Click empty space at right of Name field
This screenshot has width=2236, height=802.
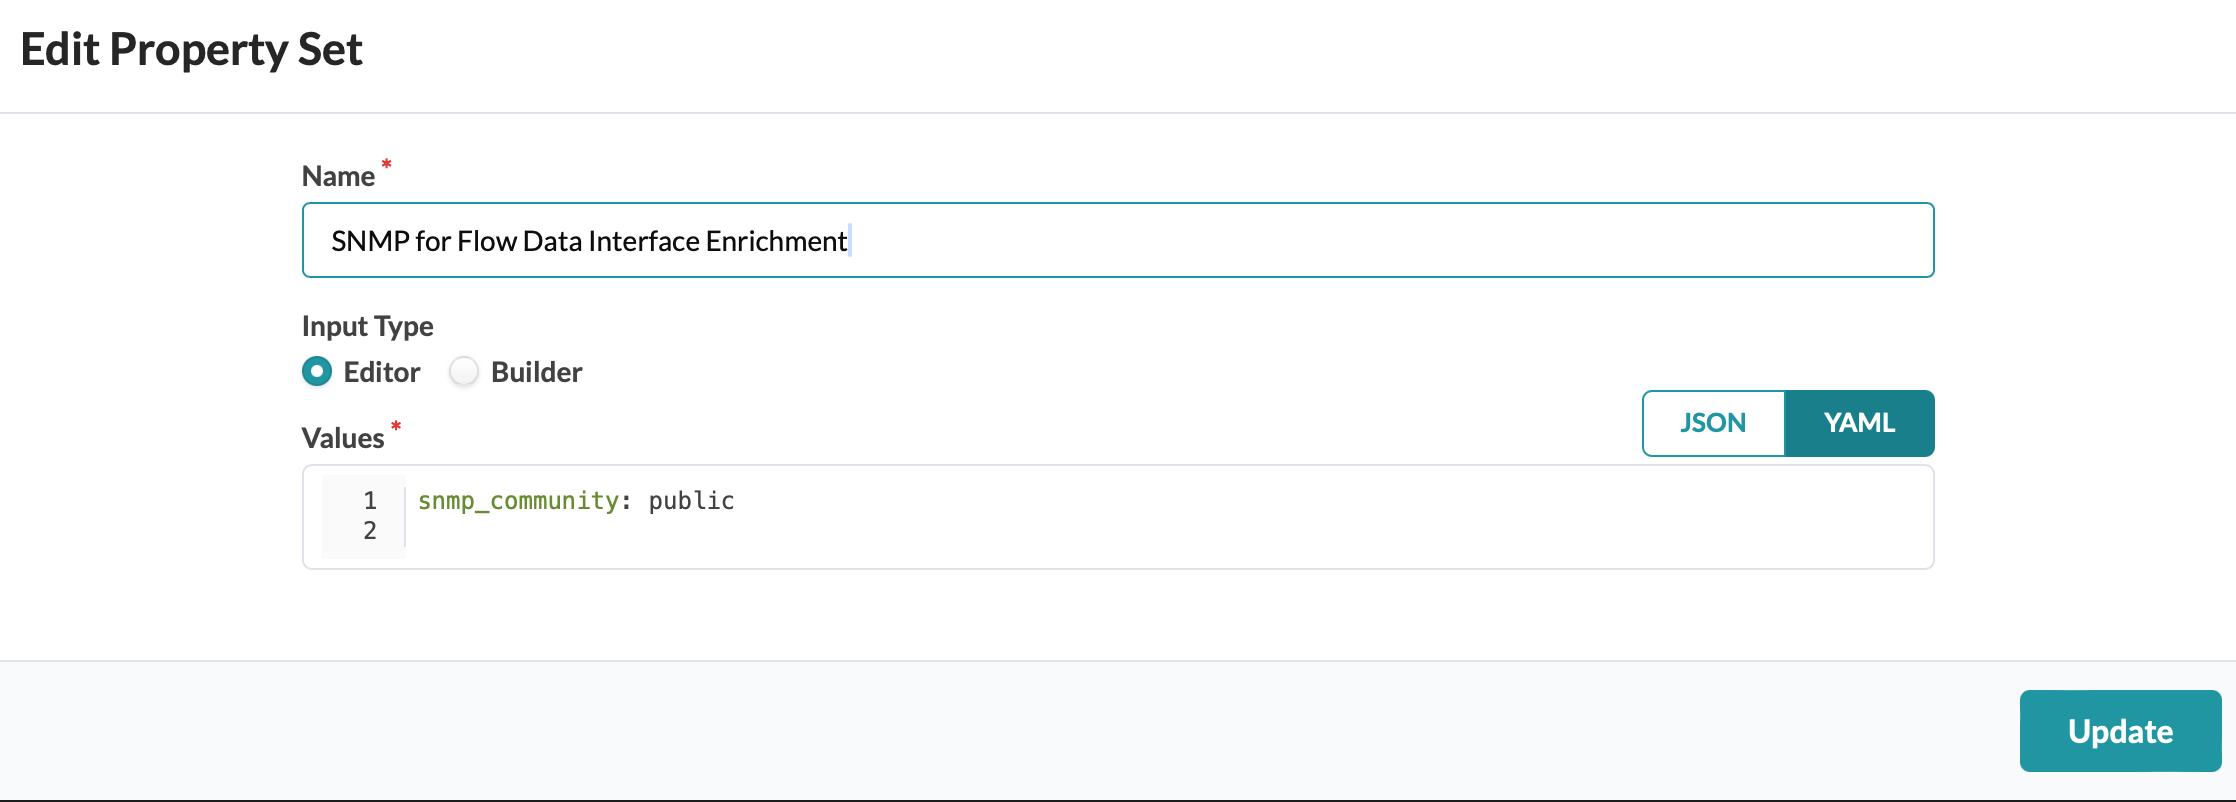1400,241
